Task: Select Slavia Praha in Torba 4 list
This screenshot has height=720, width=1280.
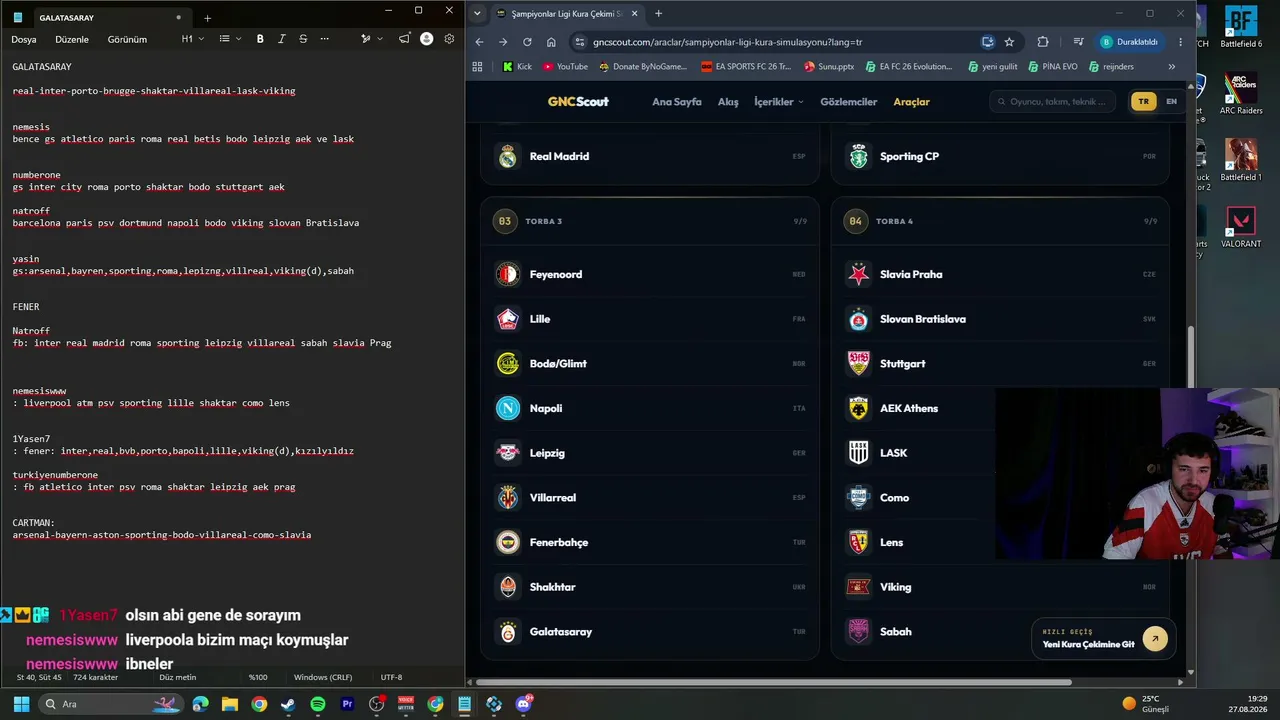Action: tap(1000, 274)
